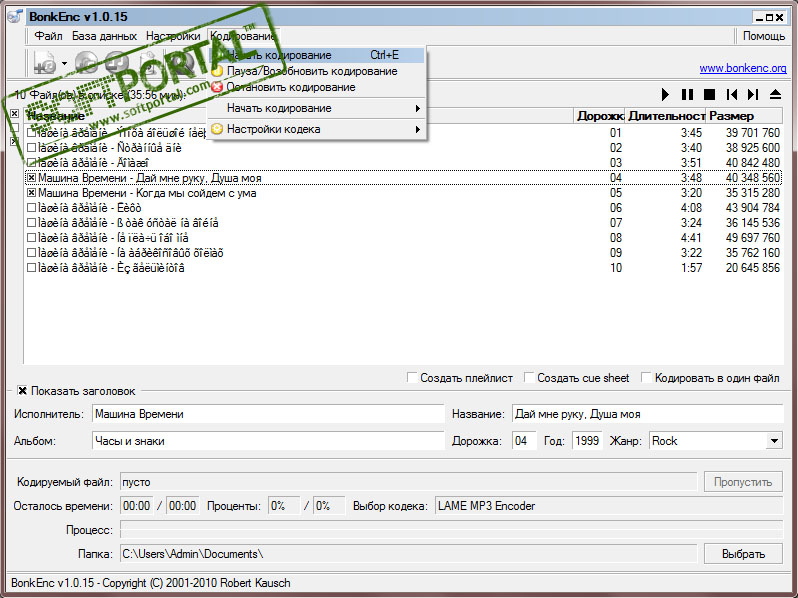
Task: Close the Кодирование menu from the menu bar
Action: tap(243, 36)
